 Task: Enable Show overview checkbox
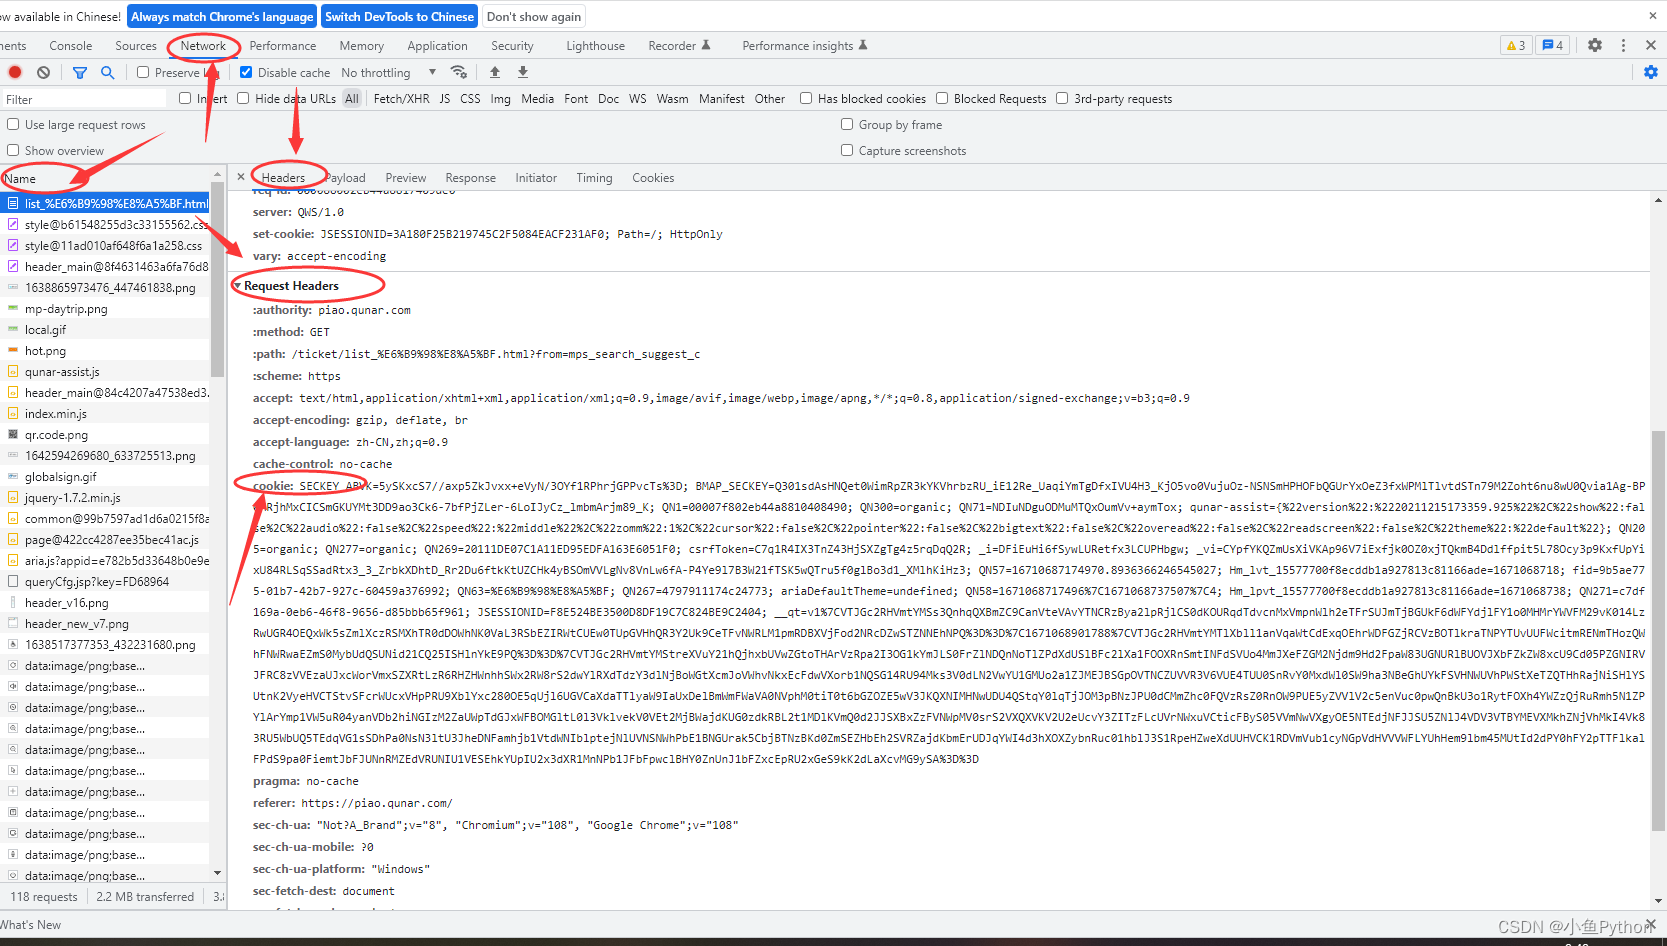(x=13, y=150)
